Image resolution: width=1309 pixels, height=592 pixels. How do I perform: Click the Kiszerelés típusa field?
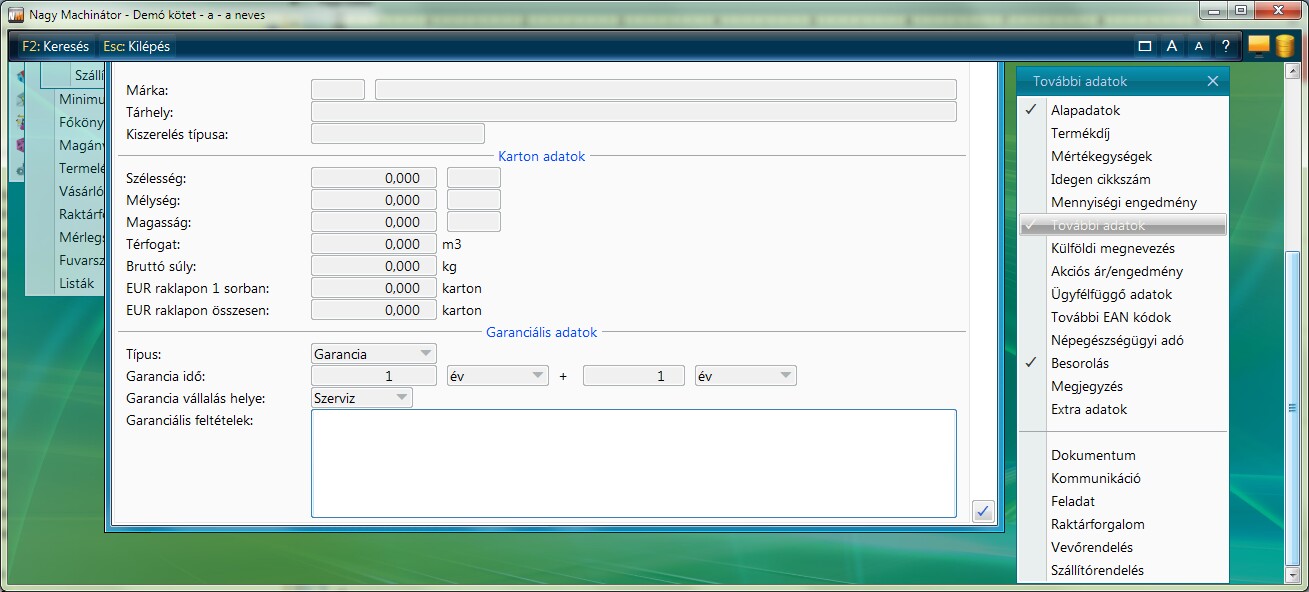pos(398,134)
